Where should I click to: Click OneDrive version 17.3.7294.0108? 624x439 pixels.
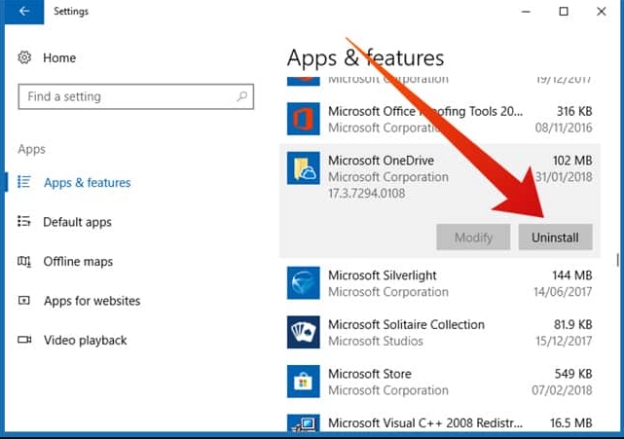(x=367, y=193)
